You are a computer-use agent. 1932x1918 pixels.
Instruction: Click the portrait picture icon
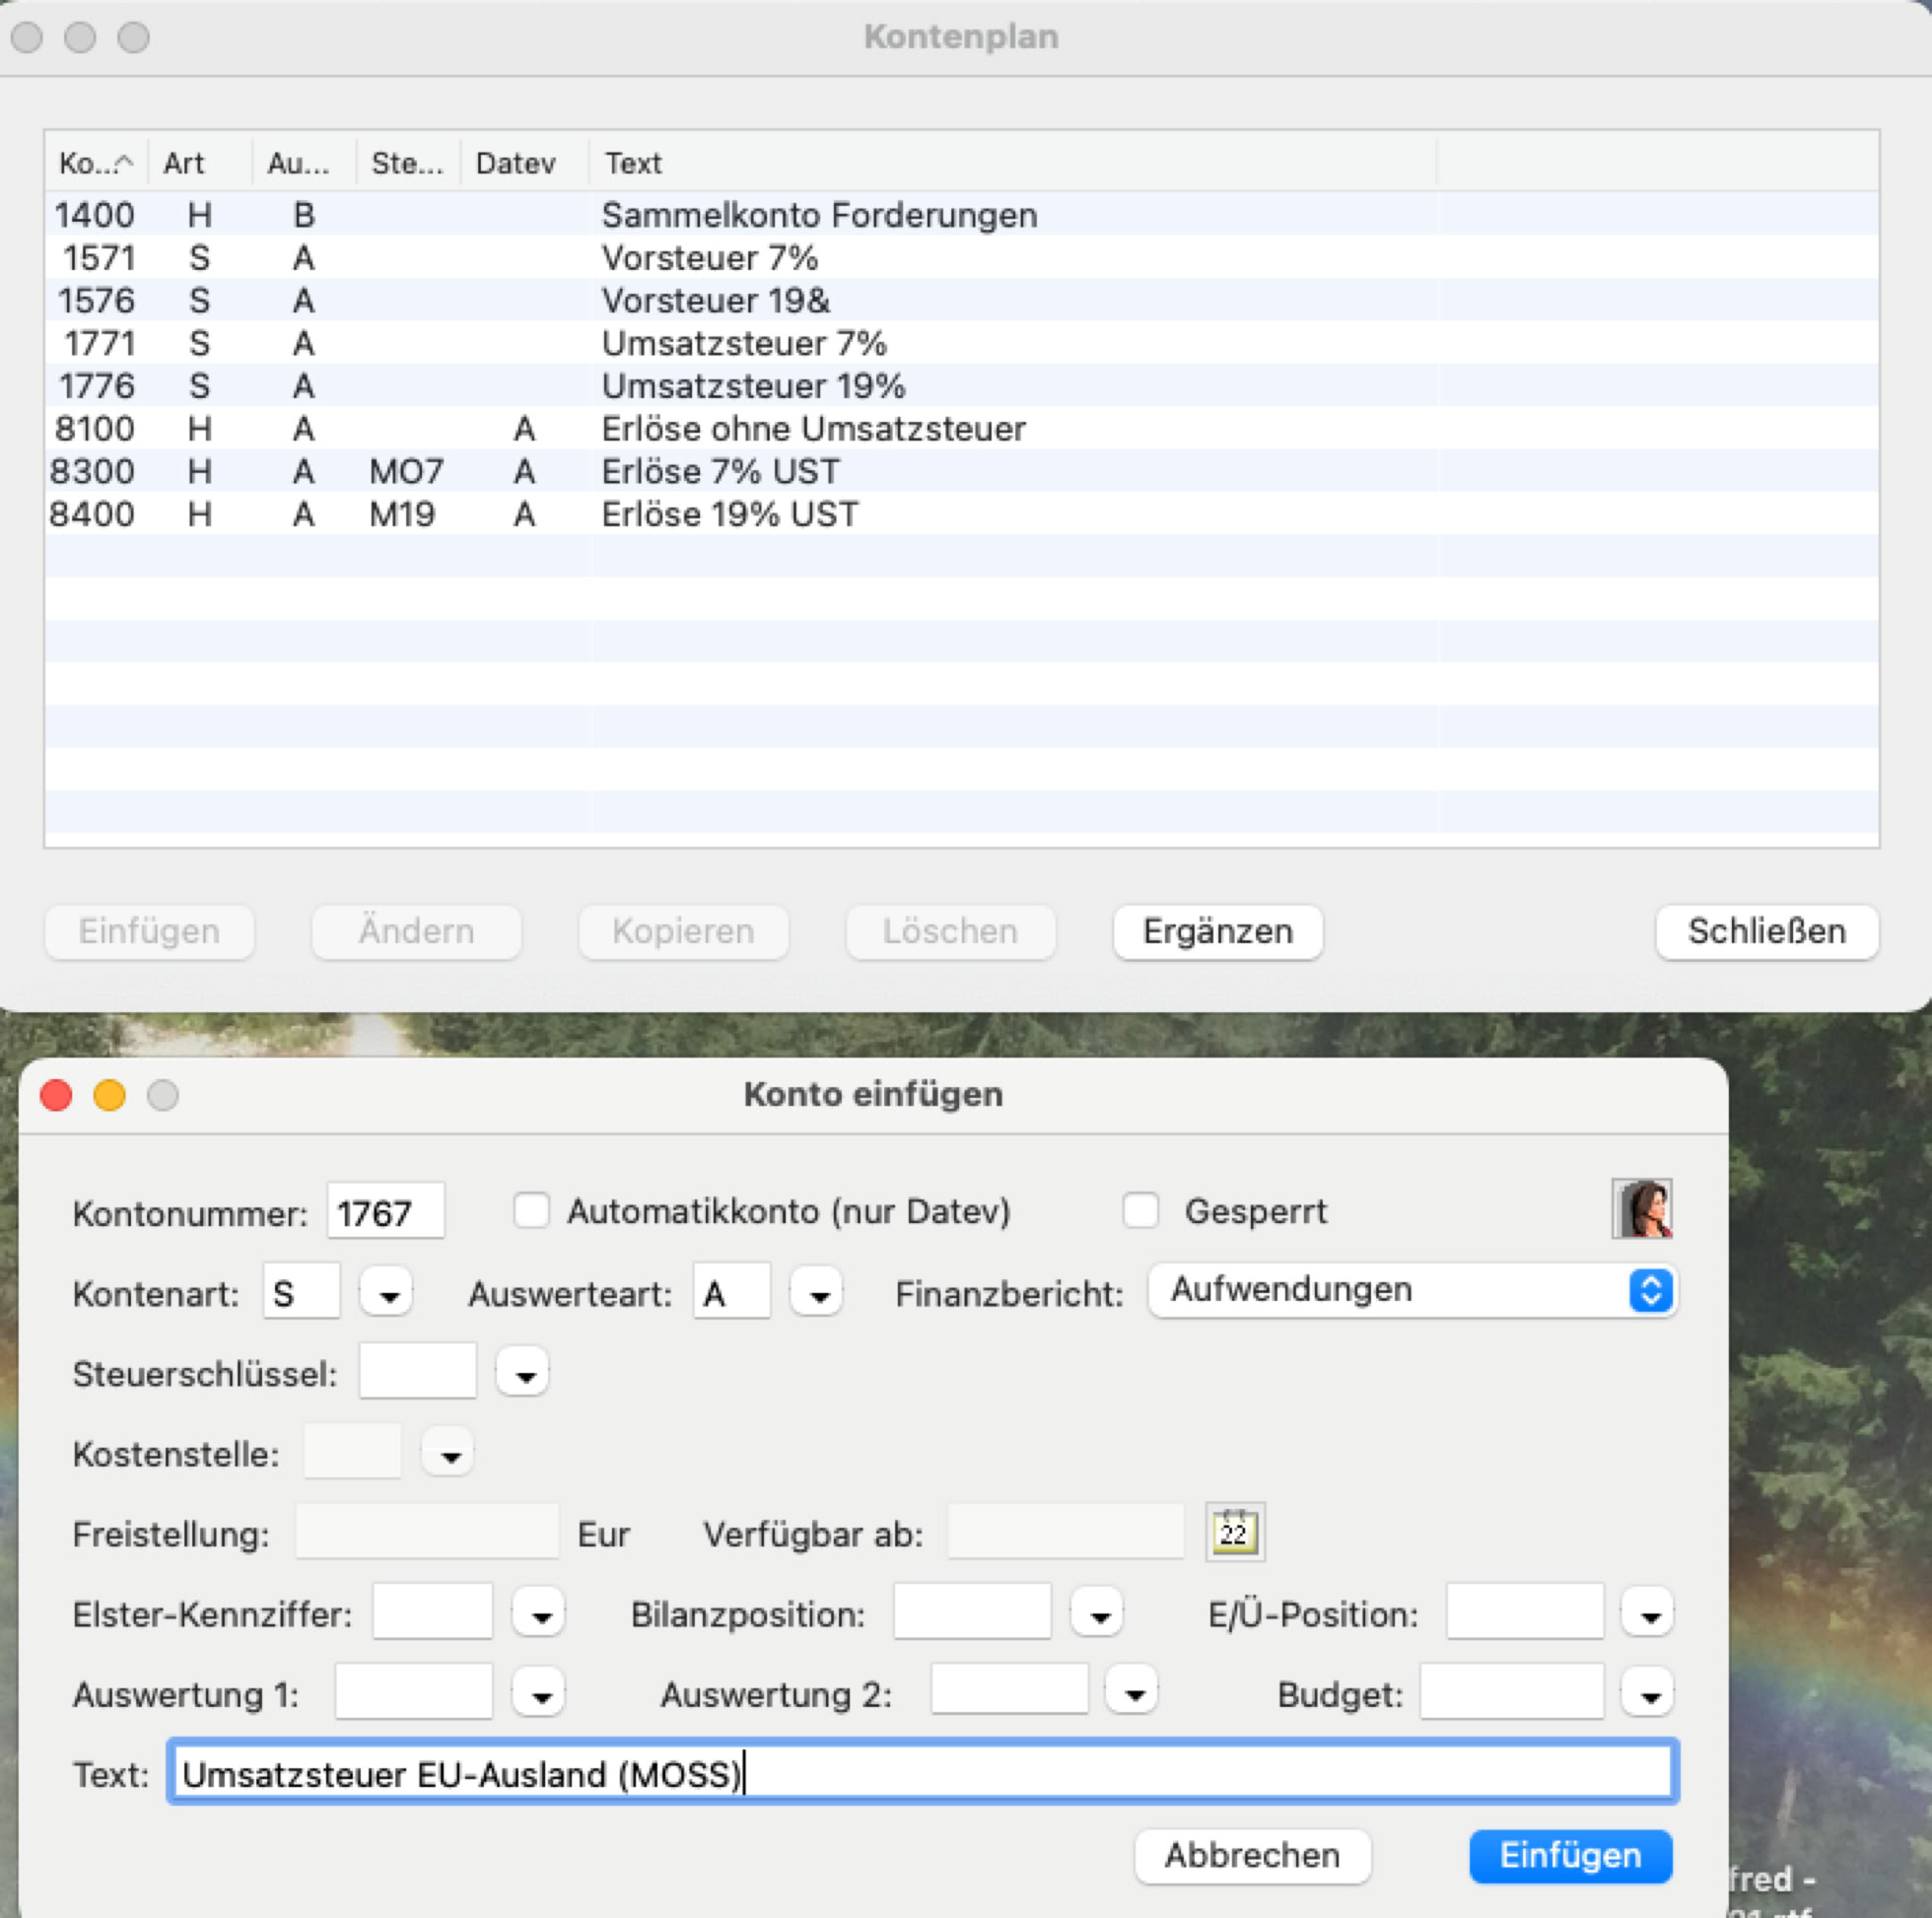[1641, 1209]
